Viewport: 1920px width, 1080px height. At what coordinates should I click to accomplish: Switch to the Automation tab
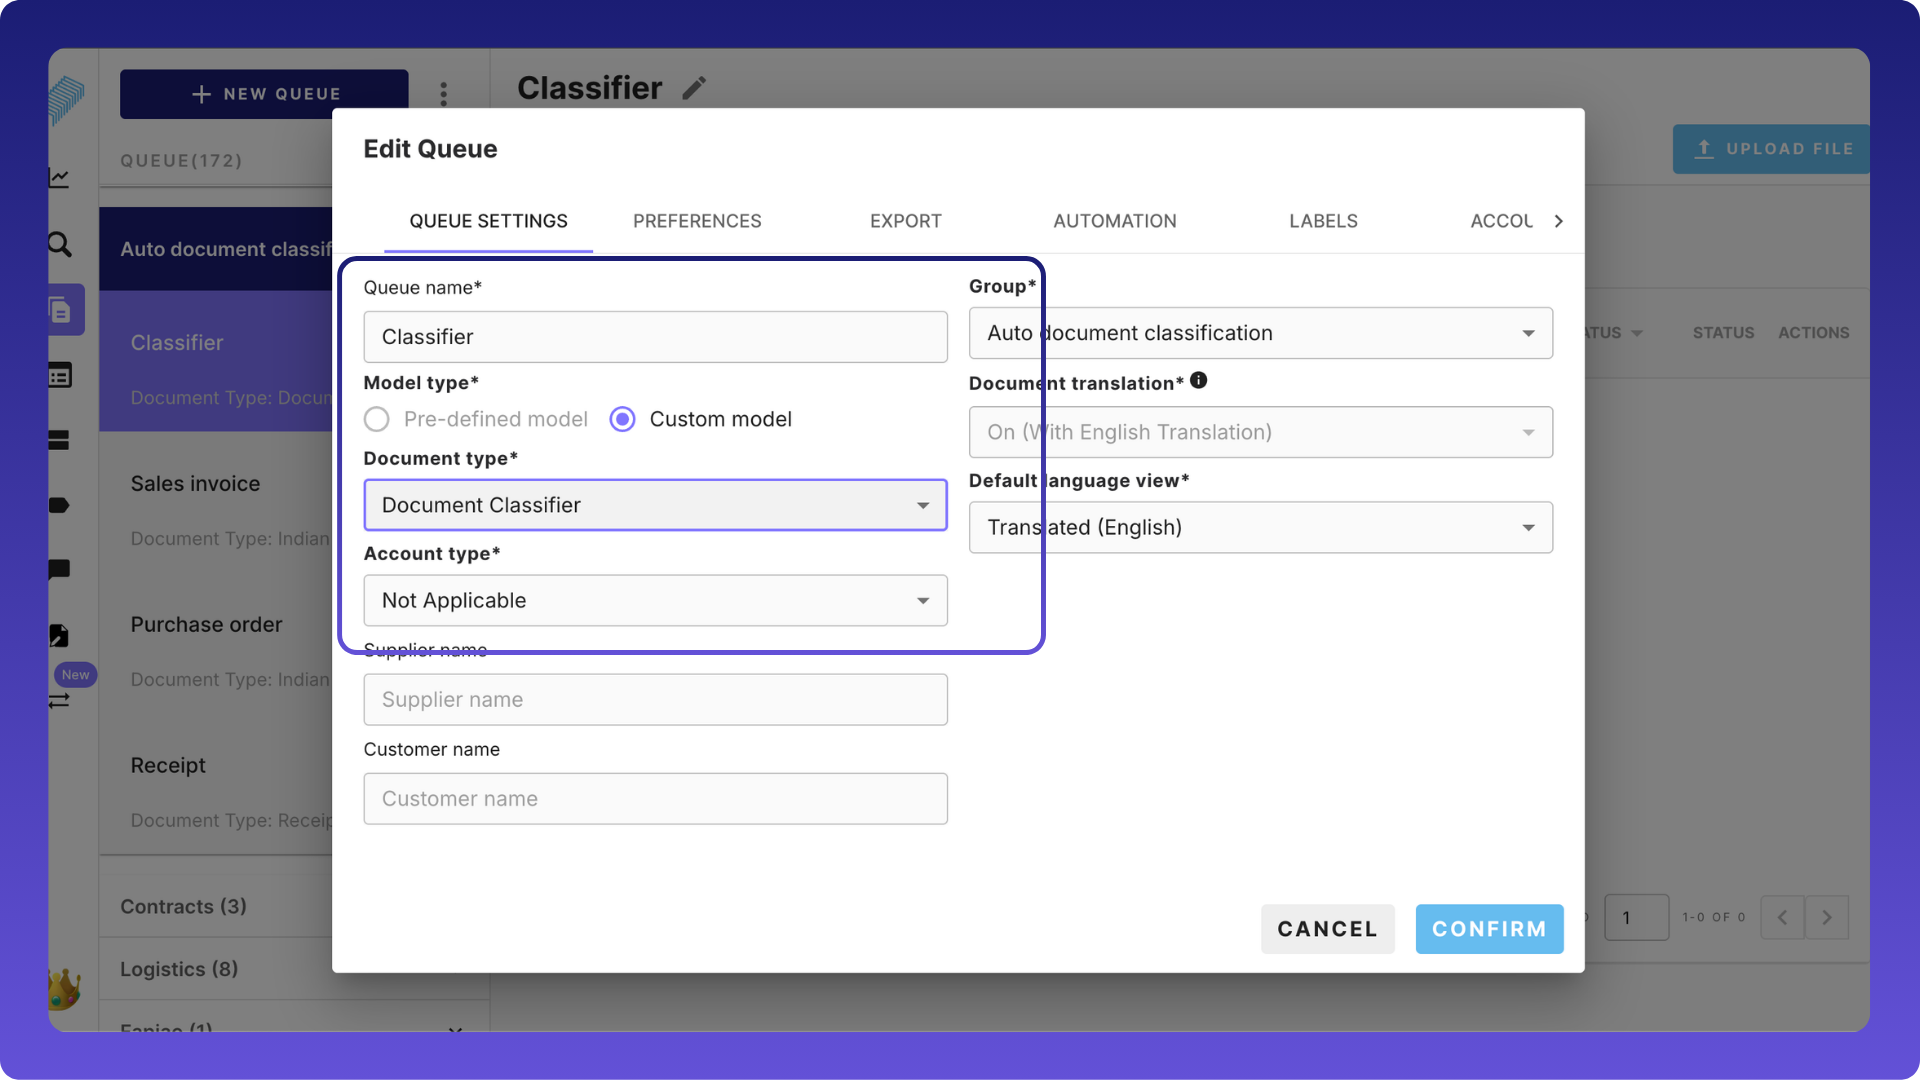(x=1114, y=221)
